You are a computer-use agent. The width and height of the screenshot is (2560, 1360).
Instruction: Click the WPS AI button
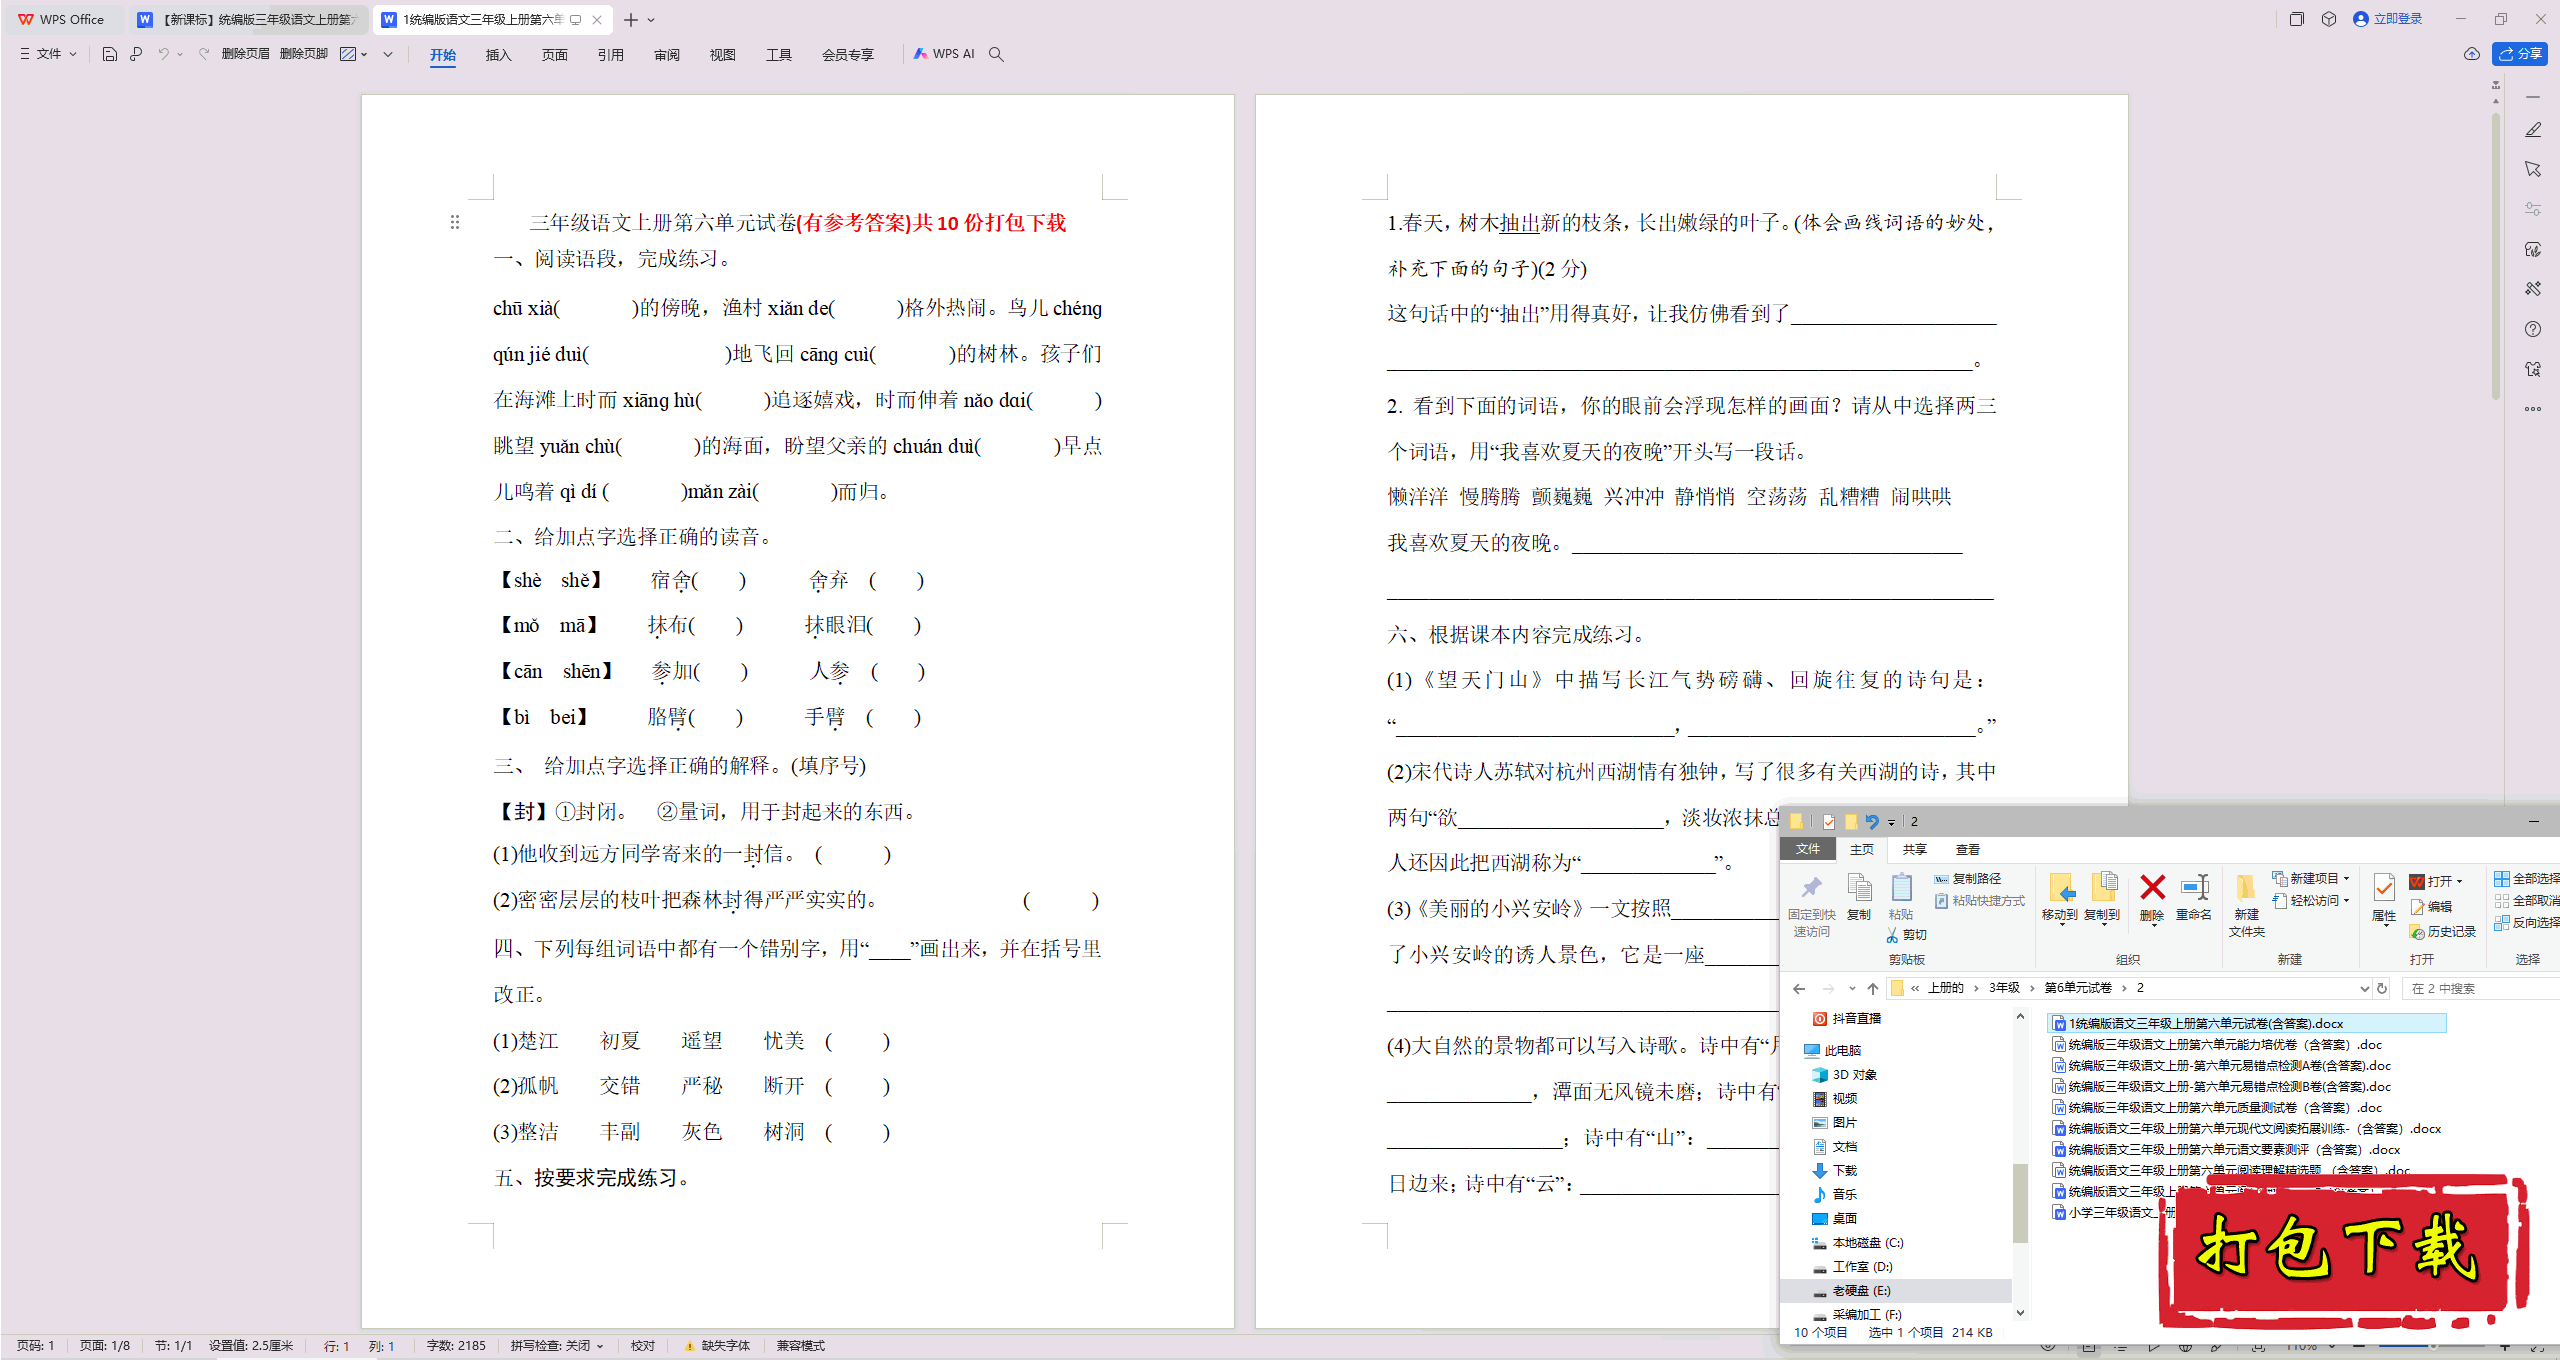[x=944, y=54]
